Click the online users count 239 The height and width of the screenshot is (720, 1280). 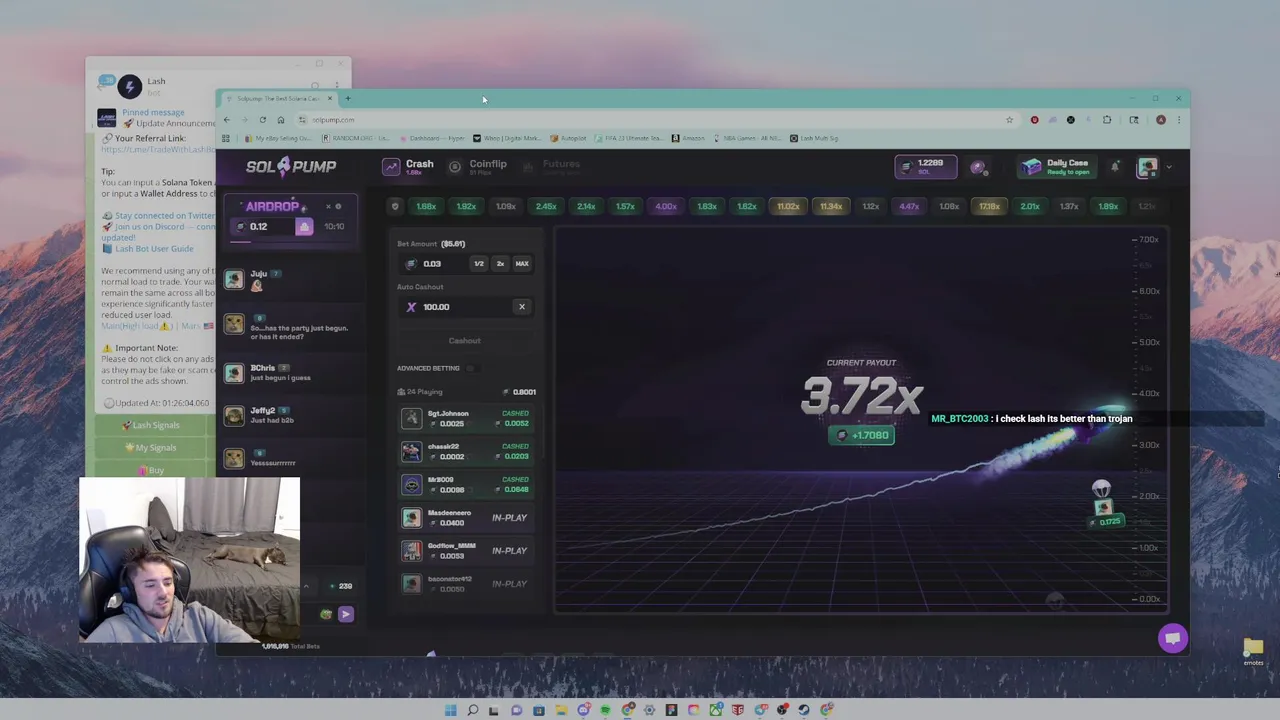pos(342,586)
